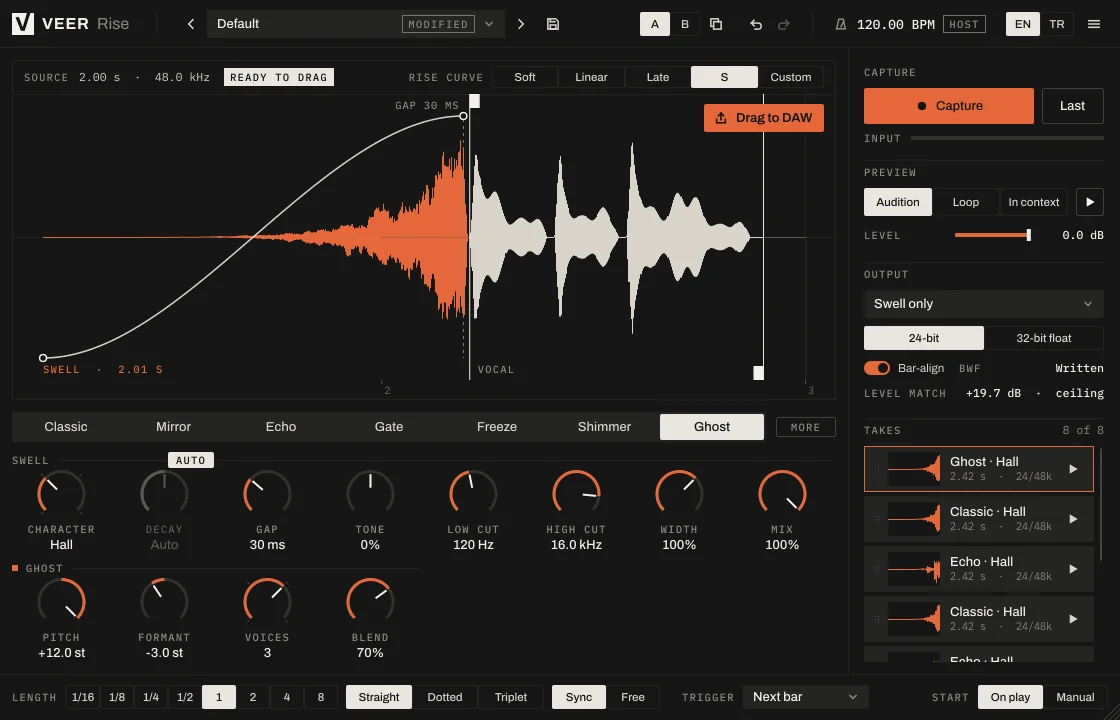This screenshot has width=1120, height=720.
Task: Save the preset with disk icon
Action: point(552,24)
